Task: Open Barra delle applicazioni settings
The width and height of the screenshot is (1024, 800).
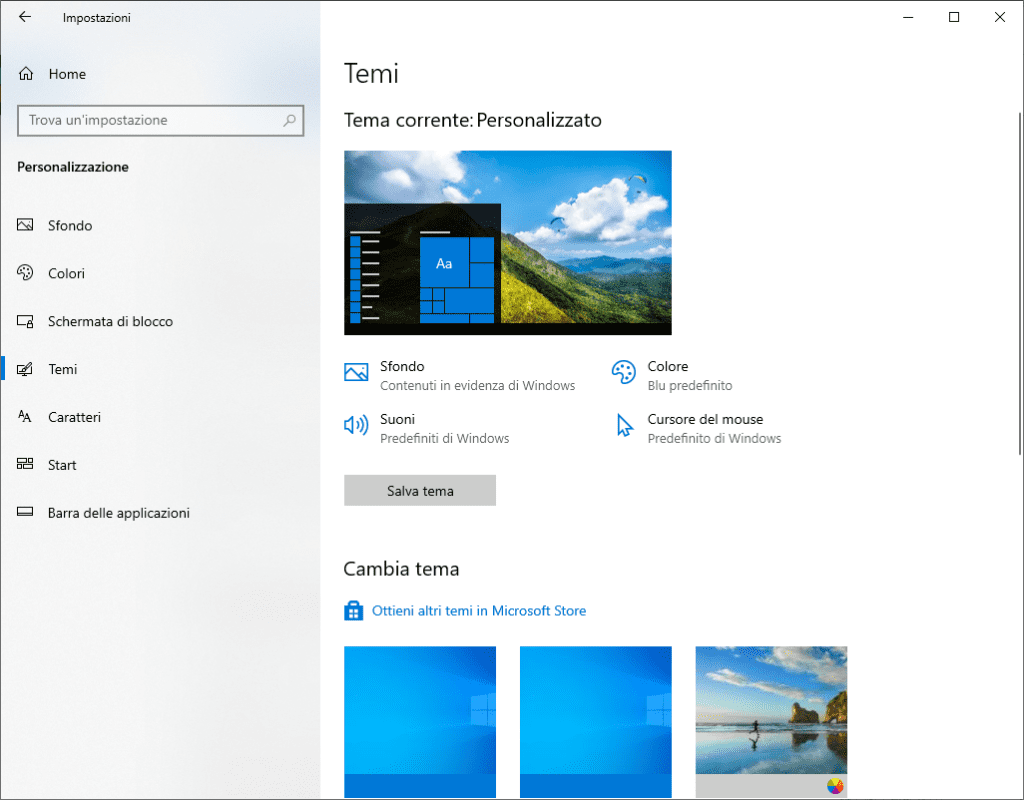Action: [x=118, y=514]
